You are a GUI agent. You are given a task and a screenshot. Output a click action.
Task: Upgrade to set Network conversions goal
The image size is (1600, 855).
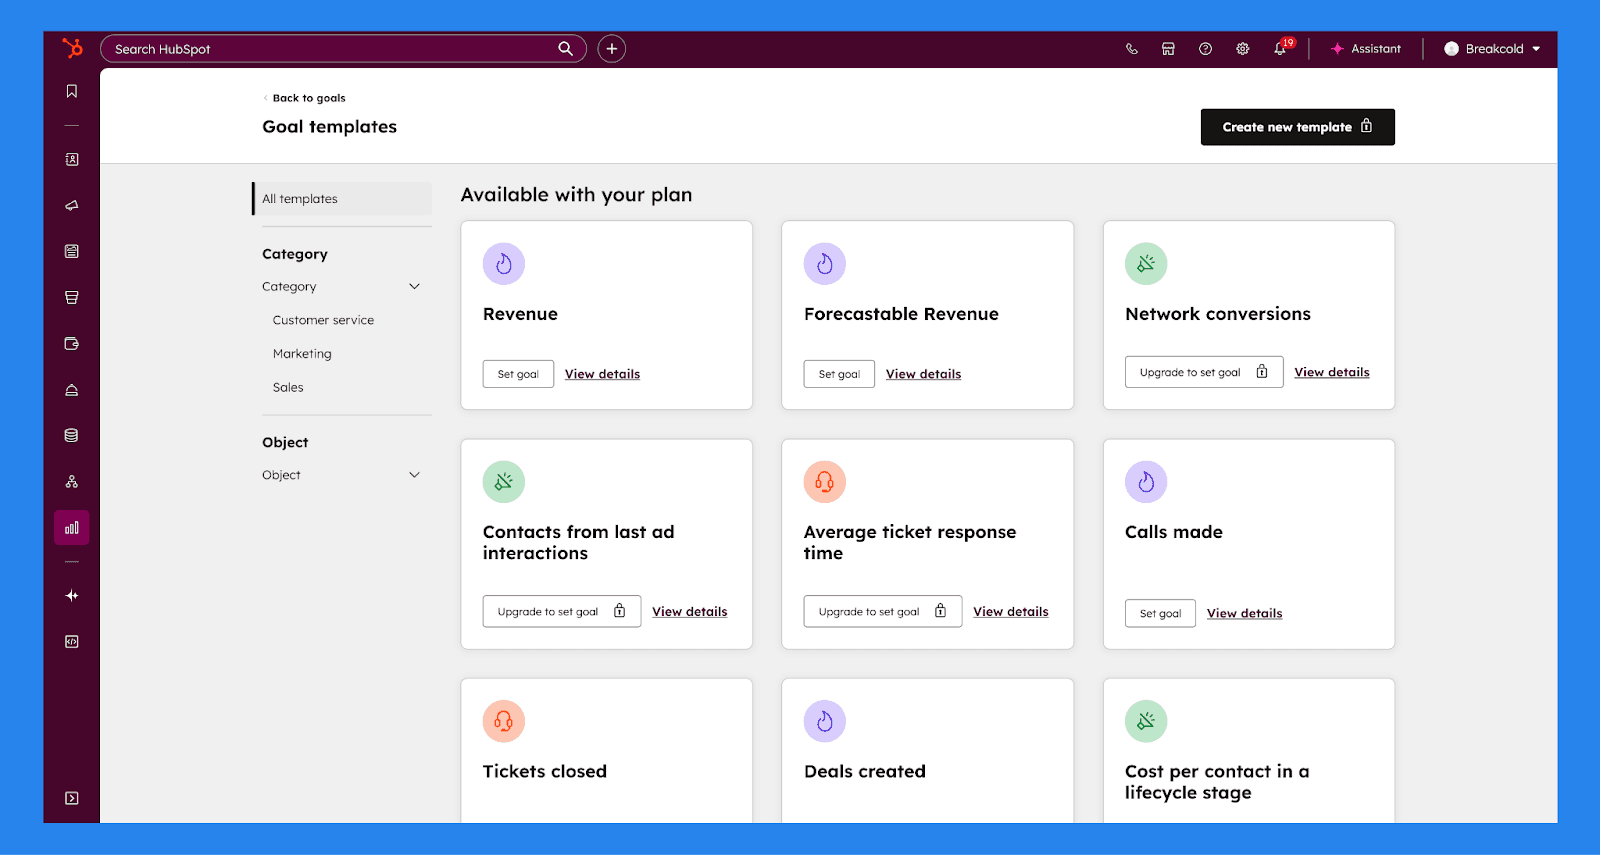(1204, 372)
